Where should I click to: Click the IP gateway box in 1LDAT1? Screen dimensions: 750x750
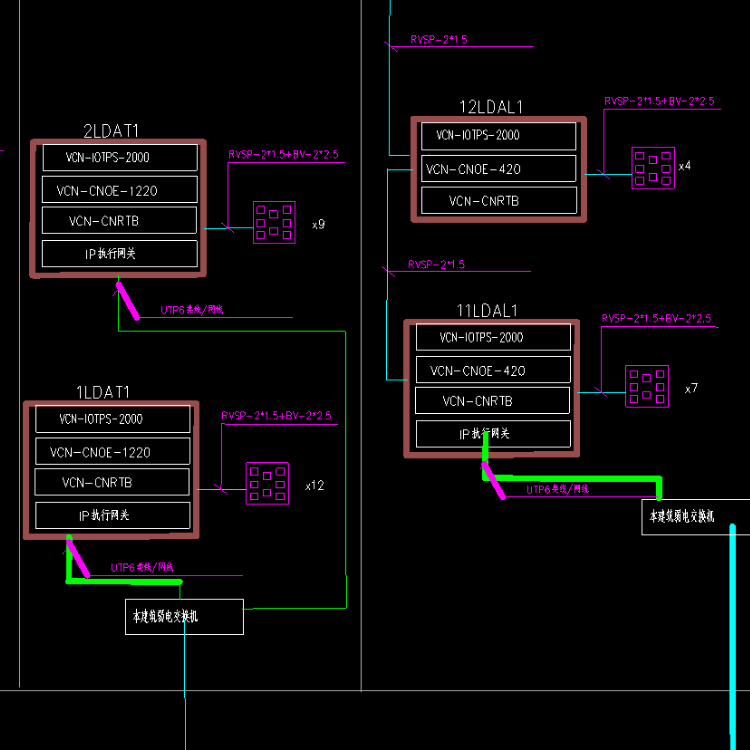(x=113, y=515)
